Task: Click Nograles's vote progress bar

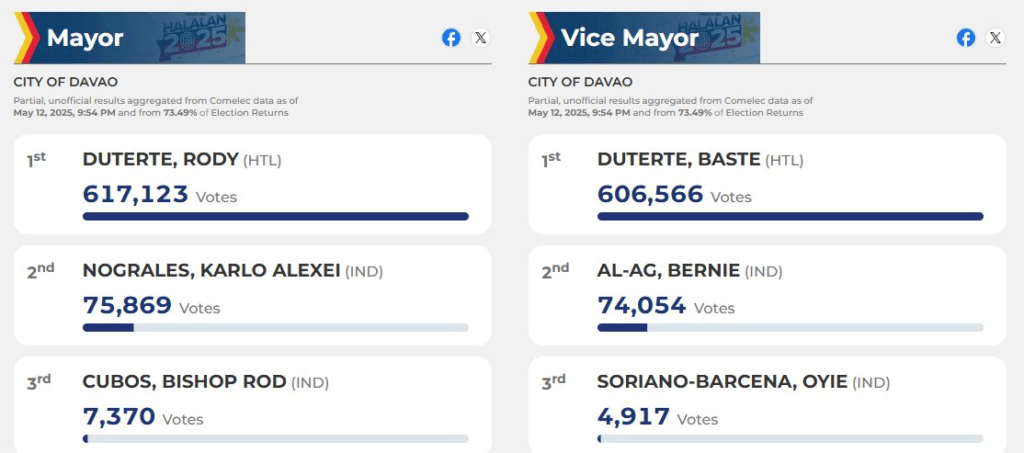Action: point(275,327)
